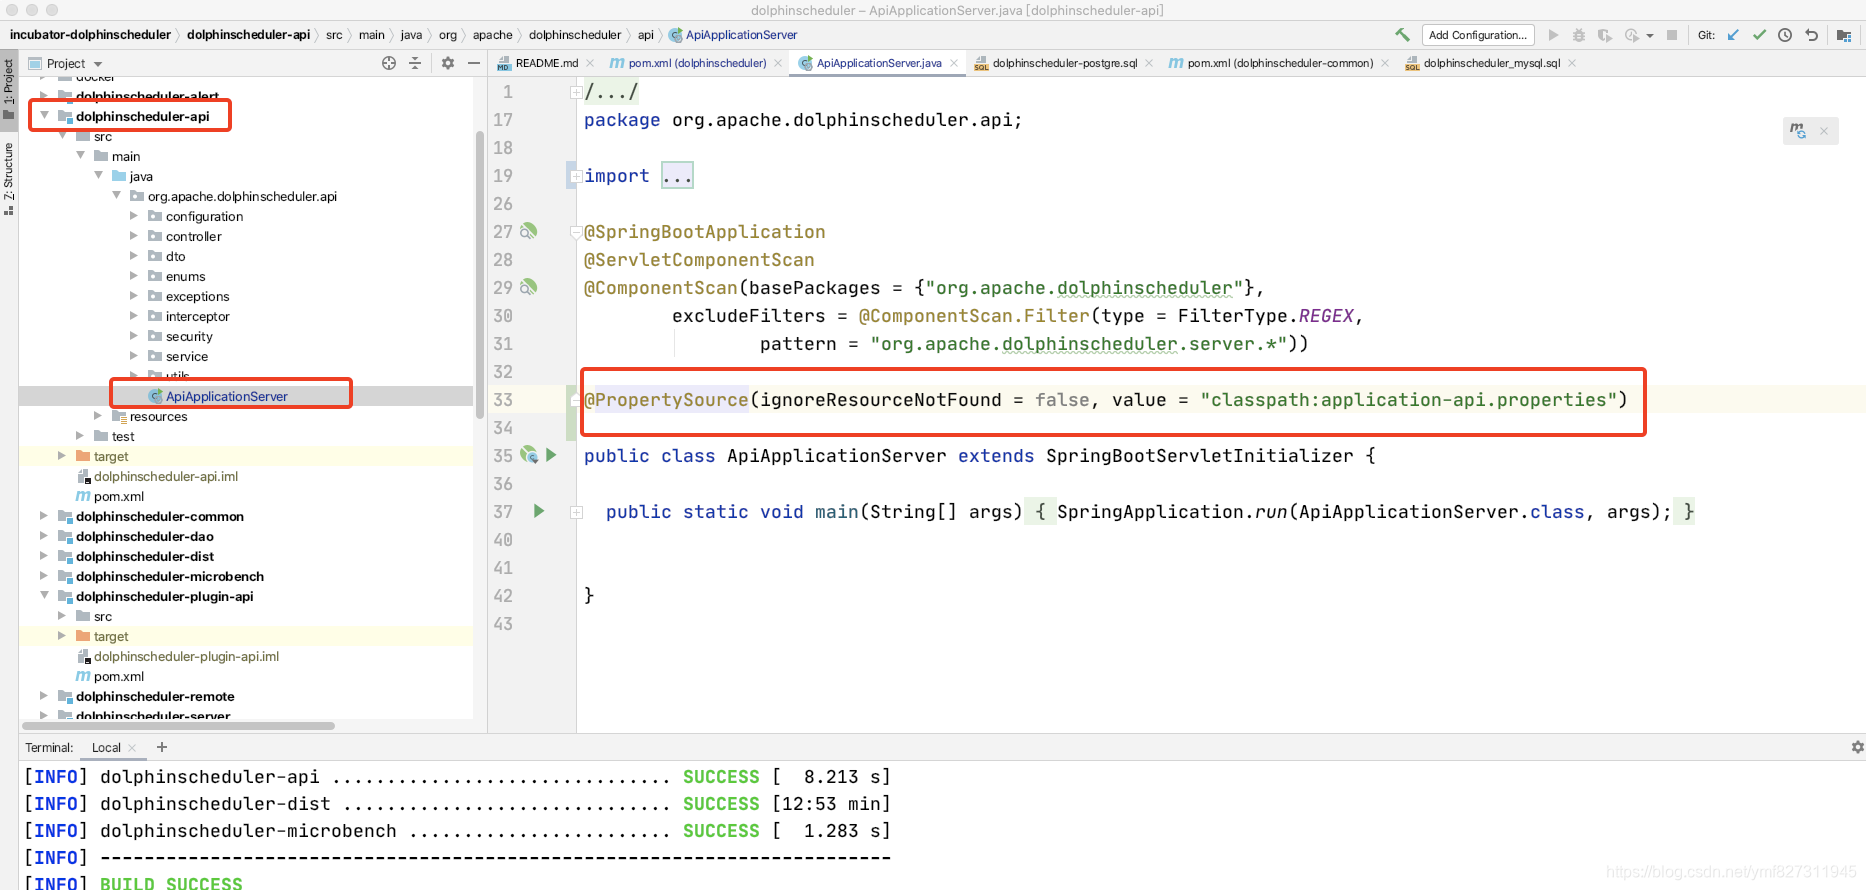Click Run gutter icon beside class declaration
The image size is (1866, 890).
coord(551,455)
